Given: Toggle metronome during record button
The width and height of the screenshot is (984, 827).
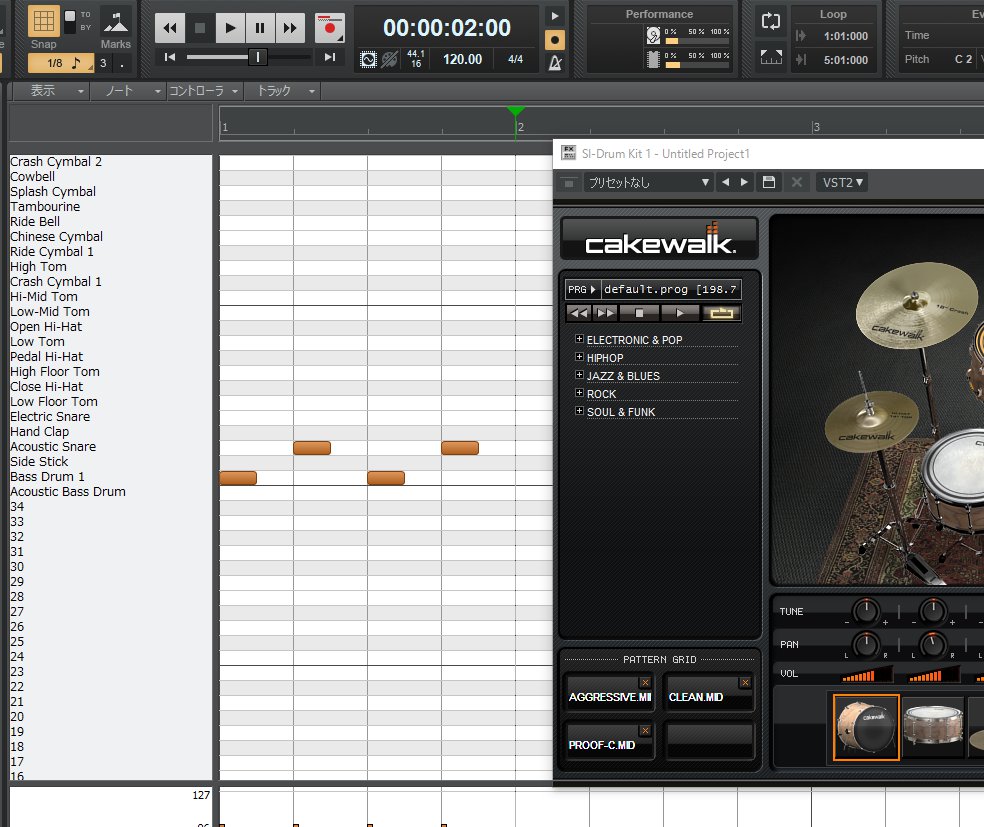Looking at the screenshot, I should [x=555, y=40].
